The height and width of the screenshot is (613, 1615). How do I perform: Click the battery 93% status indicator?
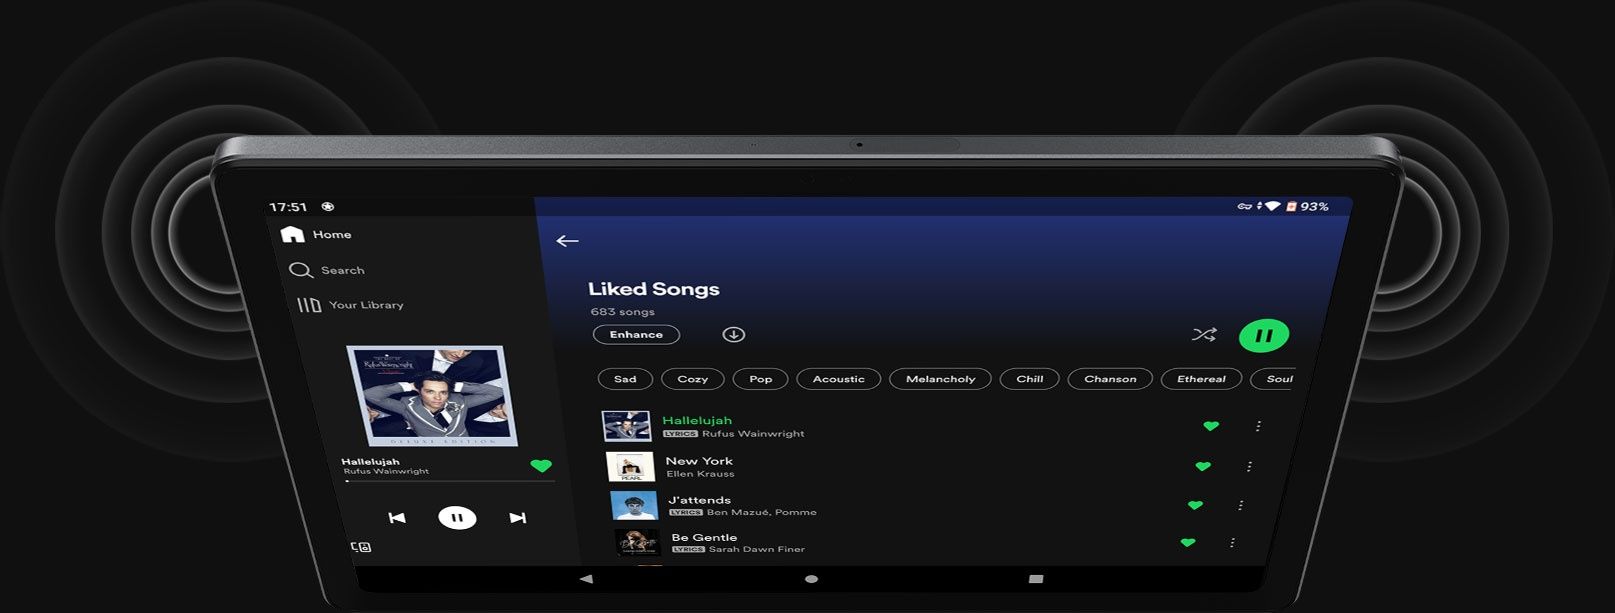(1307, 206)
